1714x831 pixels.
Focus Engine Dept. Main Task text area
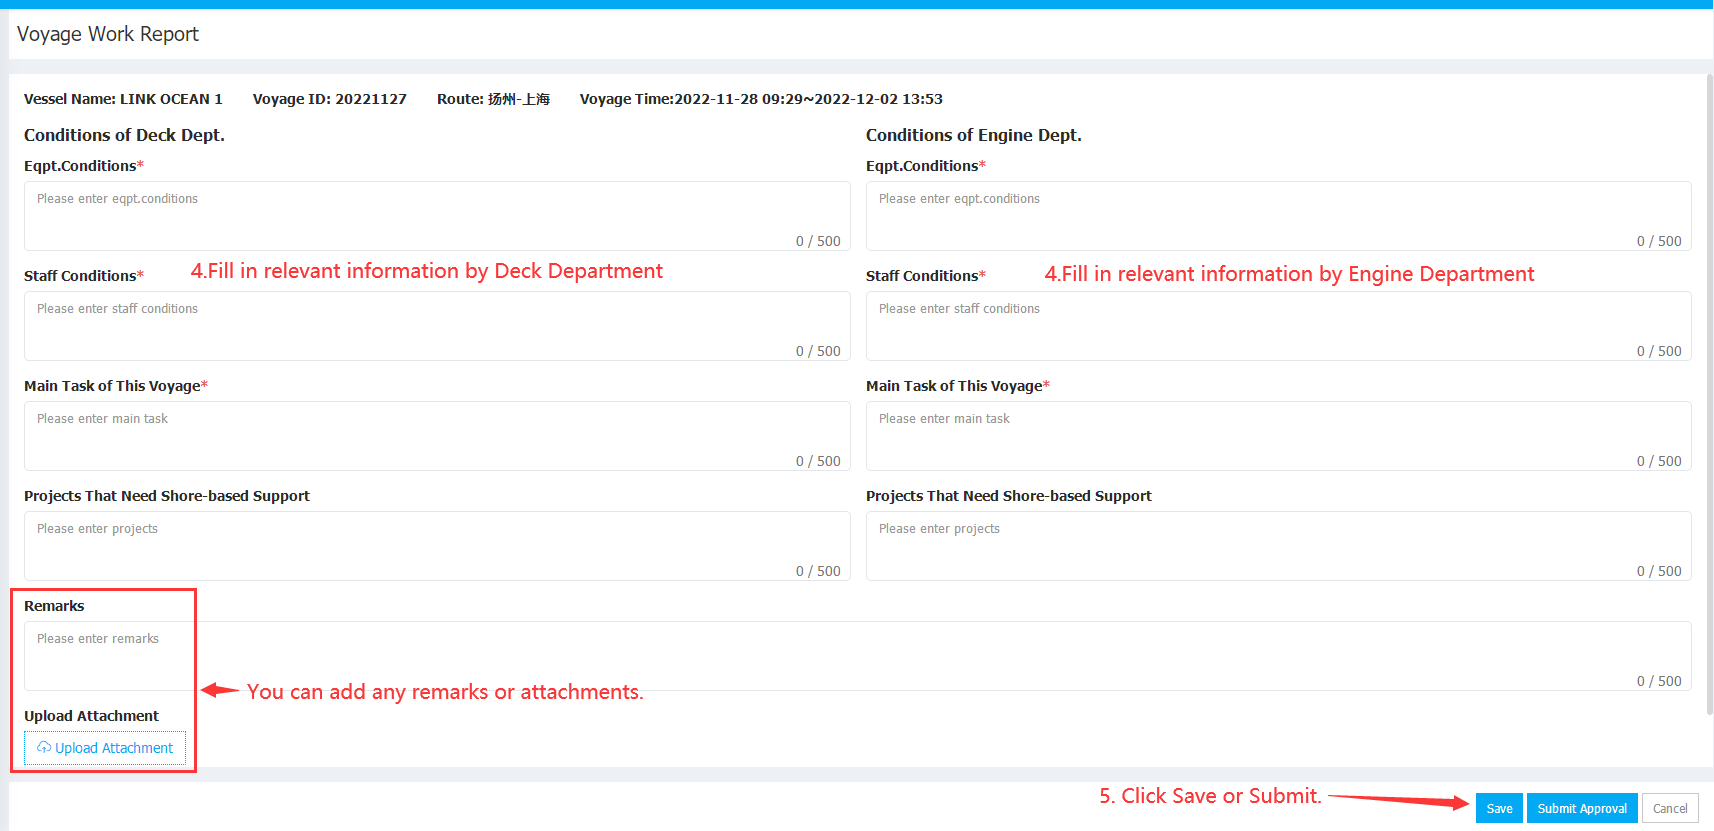point(1278,436)
